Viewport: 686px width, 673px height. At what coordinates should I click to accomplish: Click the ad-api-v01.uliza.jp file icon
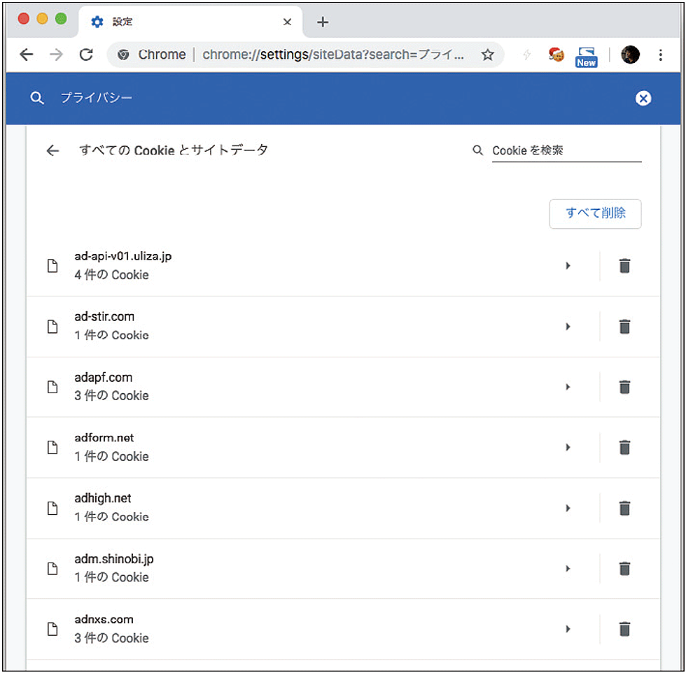[52, 266]
